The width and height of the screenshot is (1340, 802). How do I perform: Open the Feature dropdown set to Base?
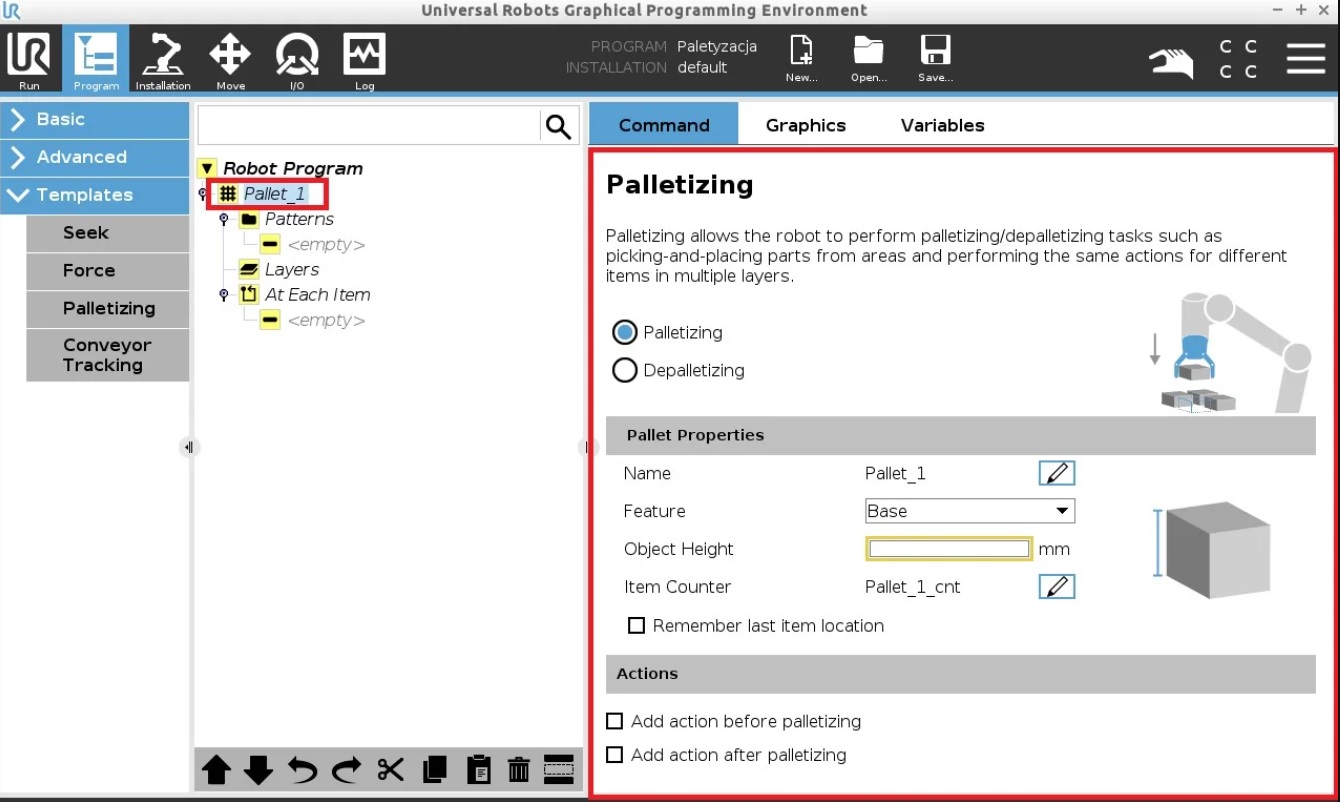(970, 511)
